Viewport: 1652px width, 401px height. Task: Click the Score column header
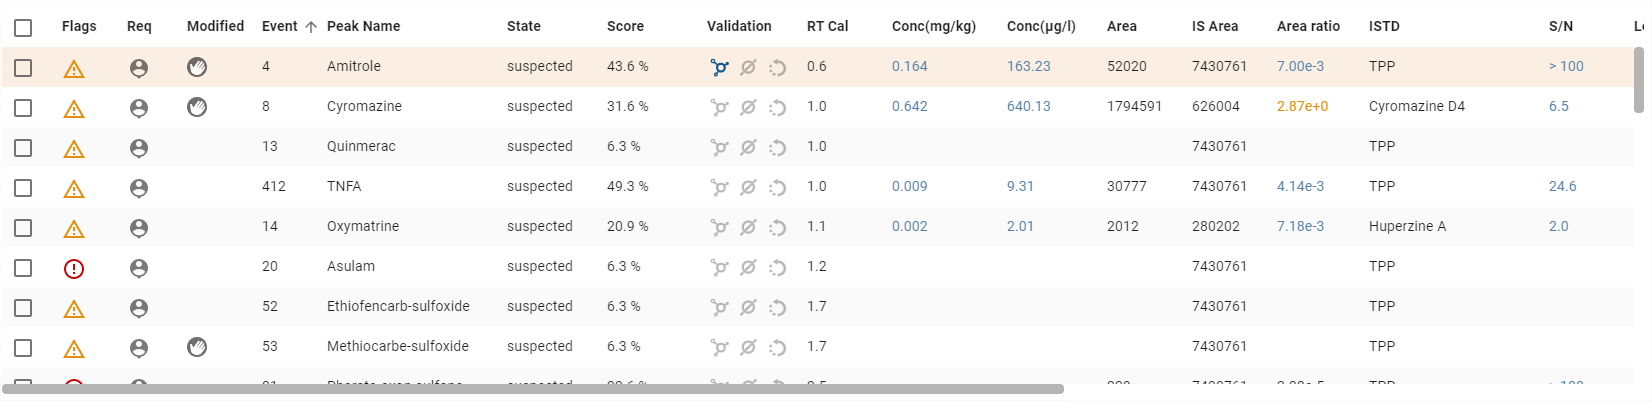pos(625,27)
